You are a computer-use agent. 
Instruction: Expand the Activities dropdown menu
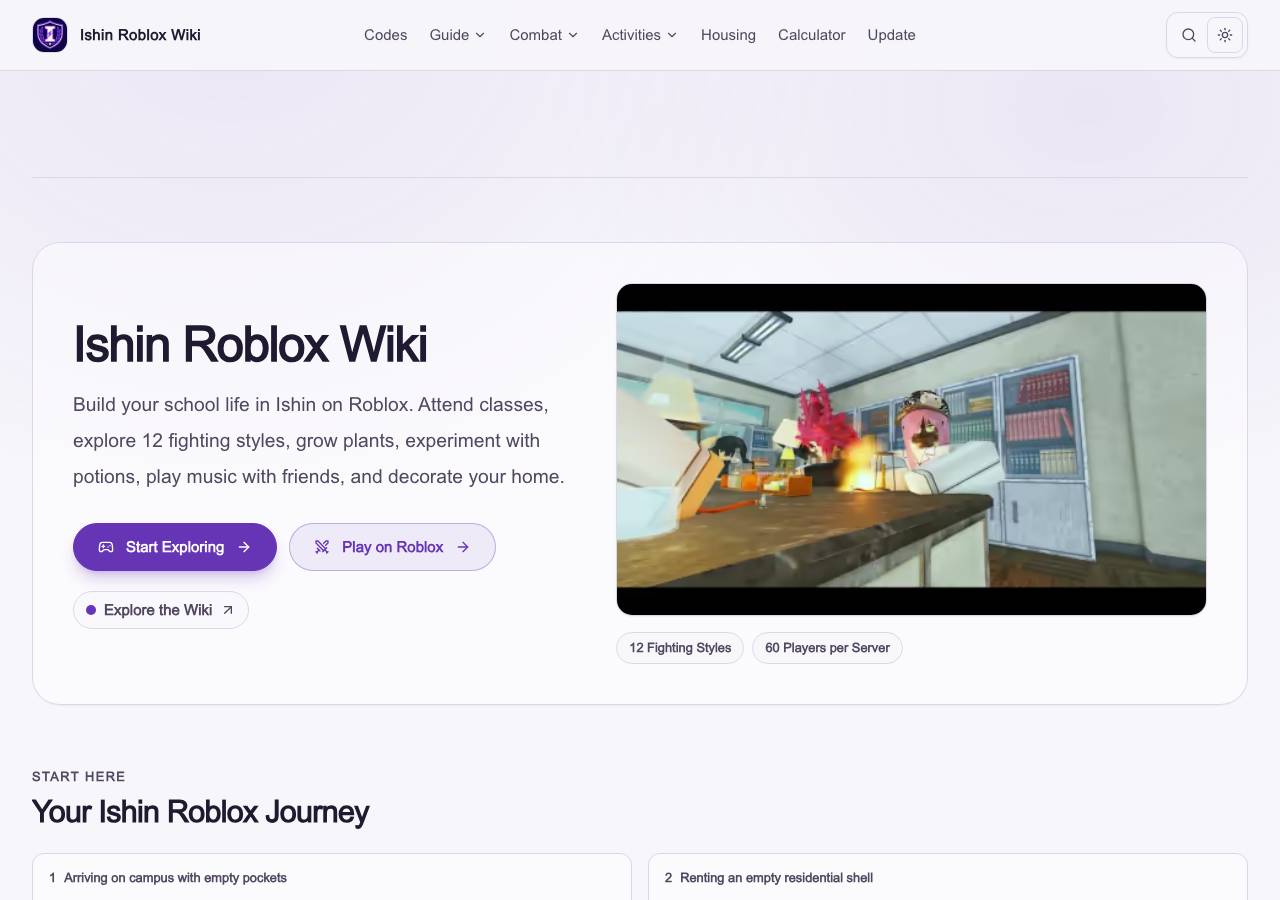pos(640,35)
